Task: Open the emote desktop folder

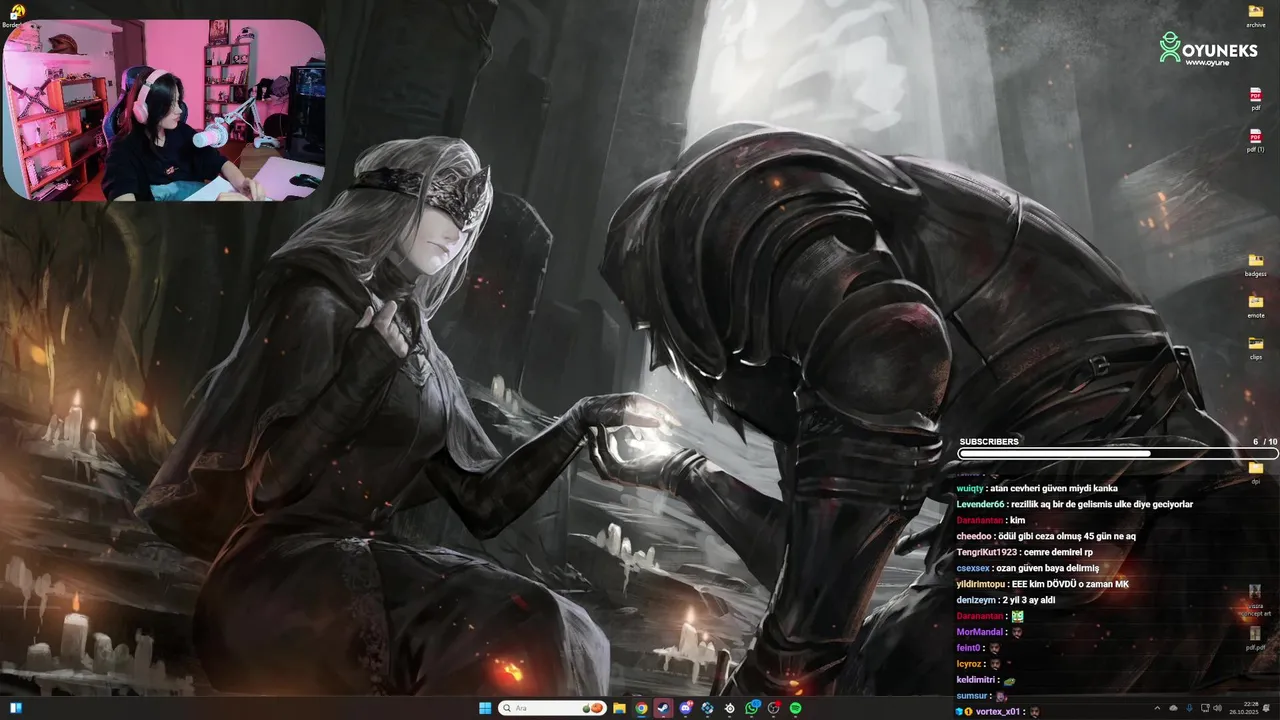Action: click(x=1256, y=306)
